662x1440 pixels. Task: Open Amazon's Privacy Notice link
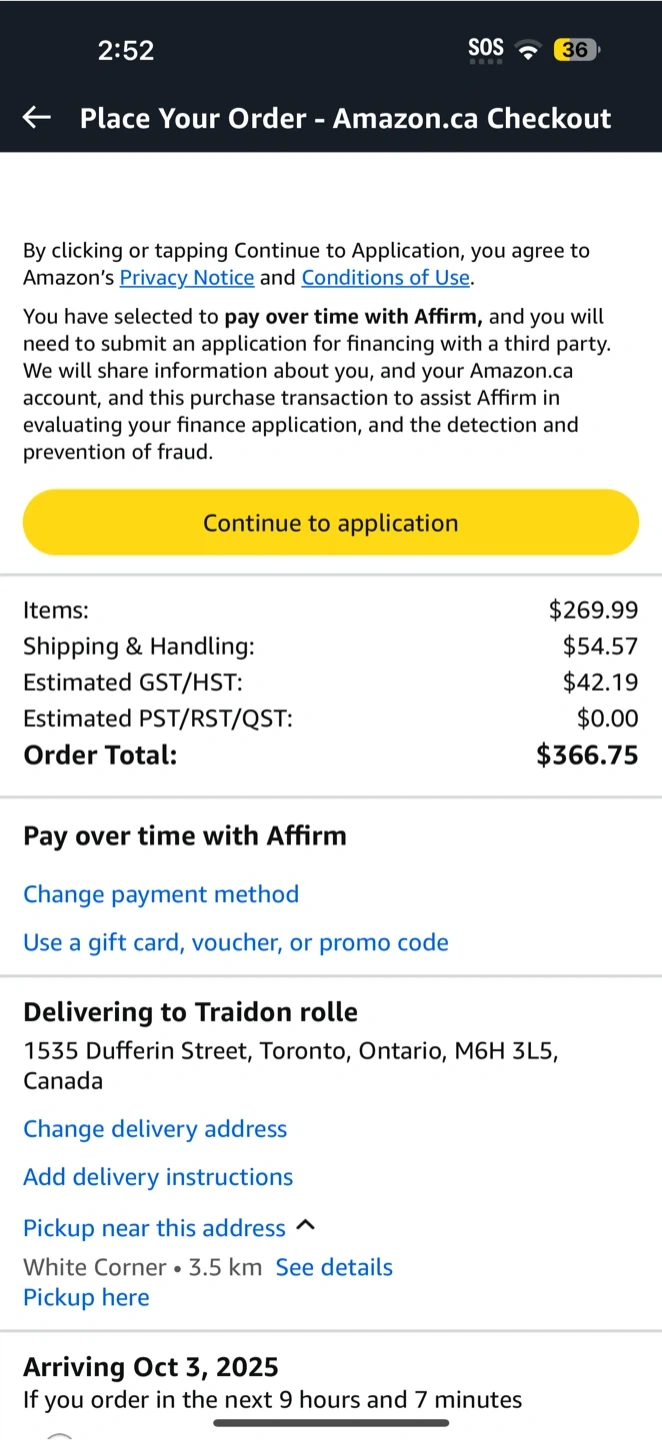(x=187, y=278)
